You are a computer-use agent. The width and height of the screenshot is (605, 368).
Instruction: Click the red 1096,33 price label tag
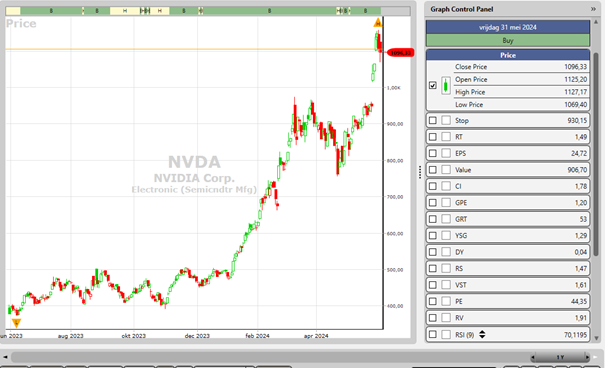[400, 52]
